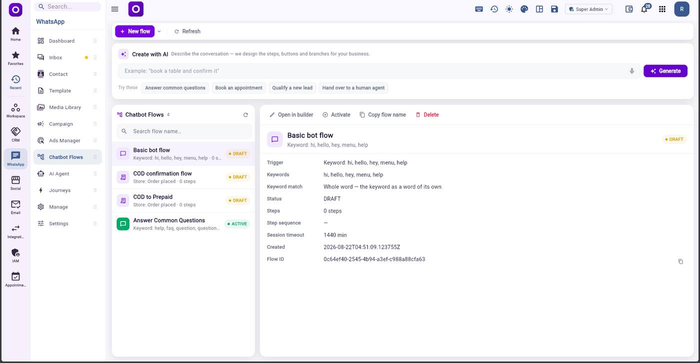Image resolution: width=700 pixels, height=363 pixels.
Task: Choose Hand over to a human agent
Action: (353, 88)
